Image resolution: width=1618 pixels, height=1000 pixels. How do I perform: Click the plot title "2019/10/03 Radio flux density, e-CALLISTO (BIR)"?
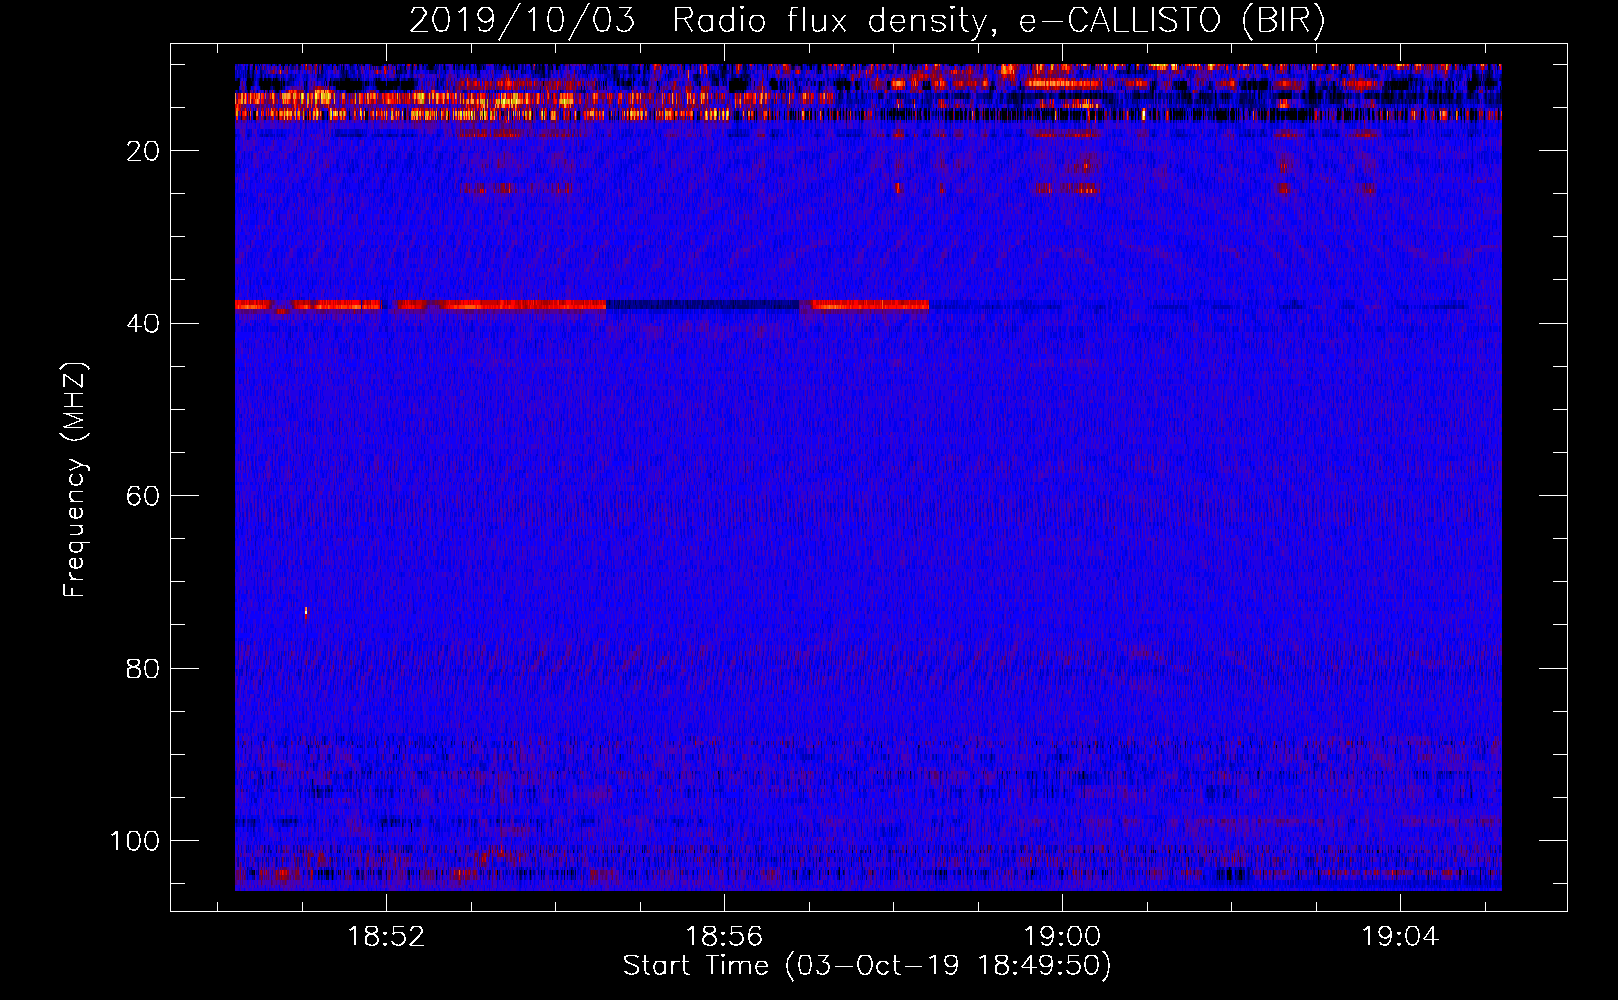(x=867, y=21)
